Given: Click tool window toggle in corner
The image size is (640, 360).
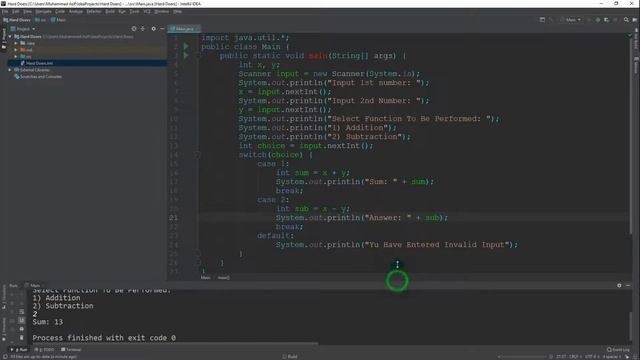Looking at the screenshot, I should tap(5, 357).
